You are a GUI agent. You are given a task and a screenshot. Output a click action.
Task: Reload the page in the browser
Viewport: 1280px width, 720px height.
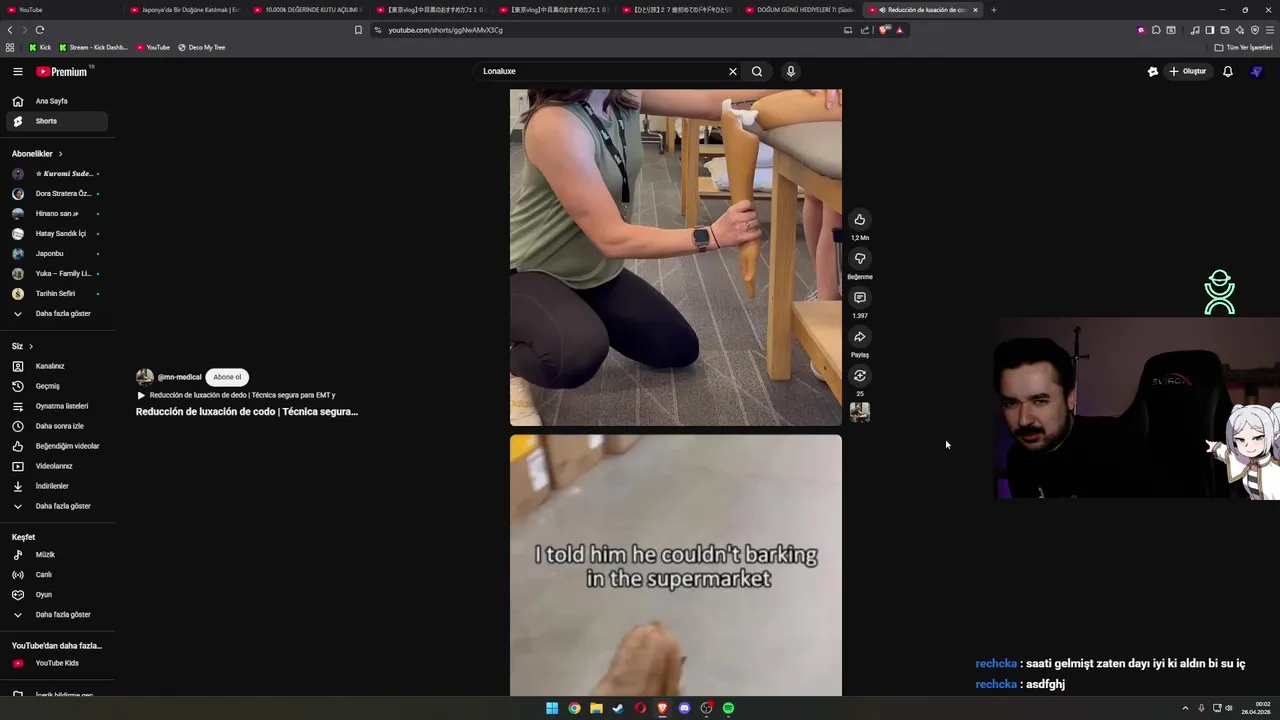(40, 30)
